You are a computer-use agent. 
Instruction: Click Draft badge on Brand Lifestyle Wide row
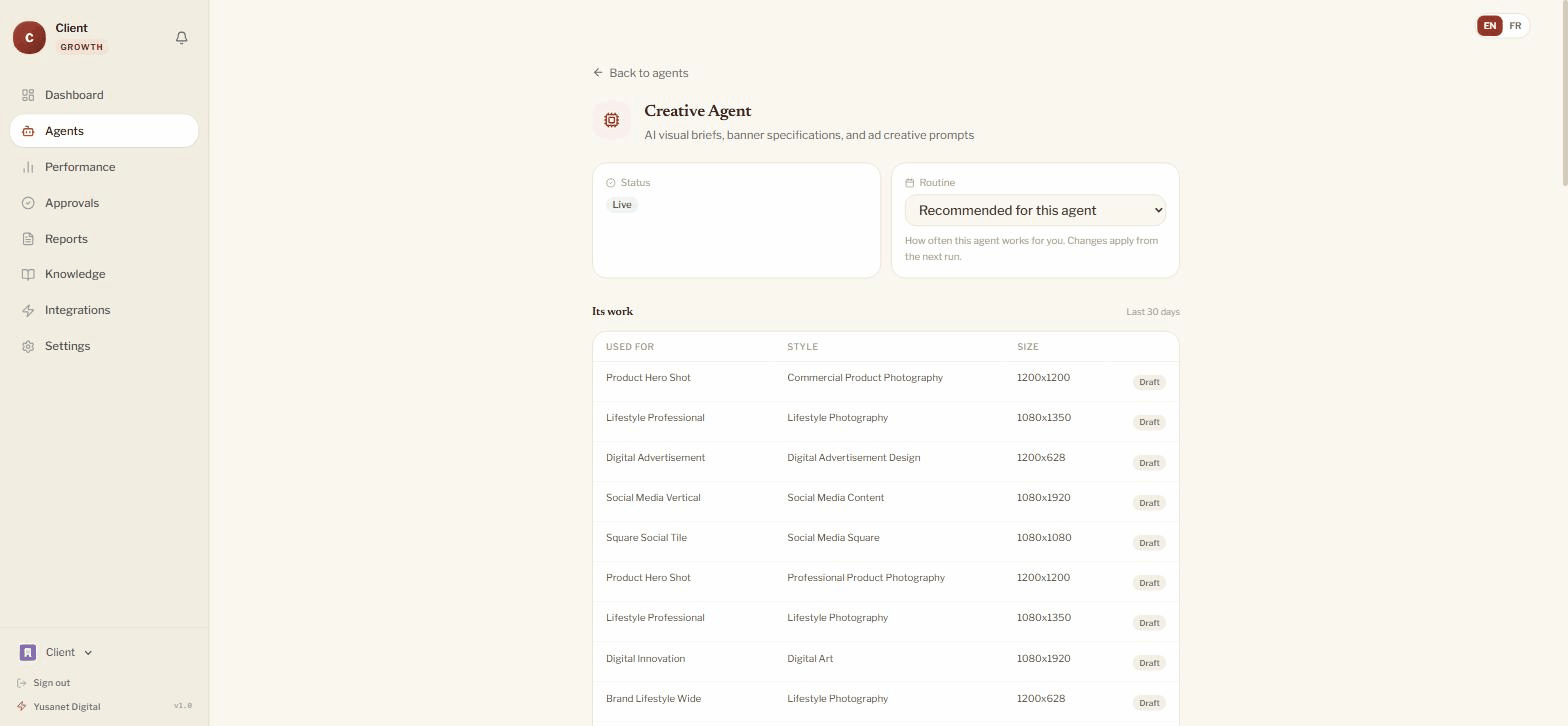pos(1149,703)
